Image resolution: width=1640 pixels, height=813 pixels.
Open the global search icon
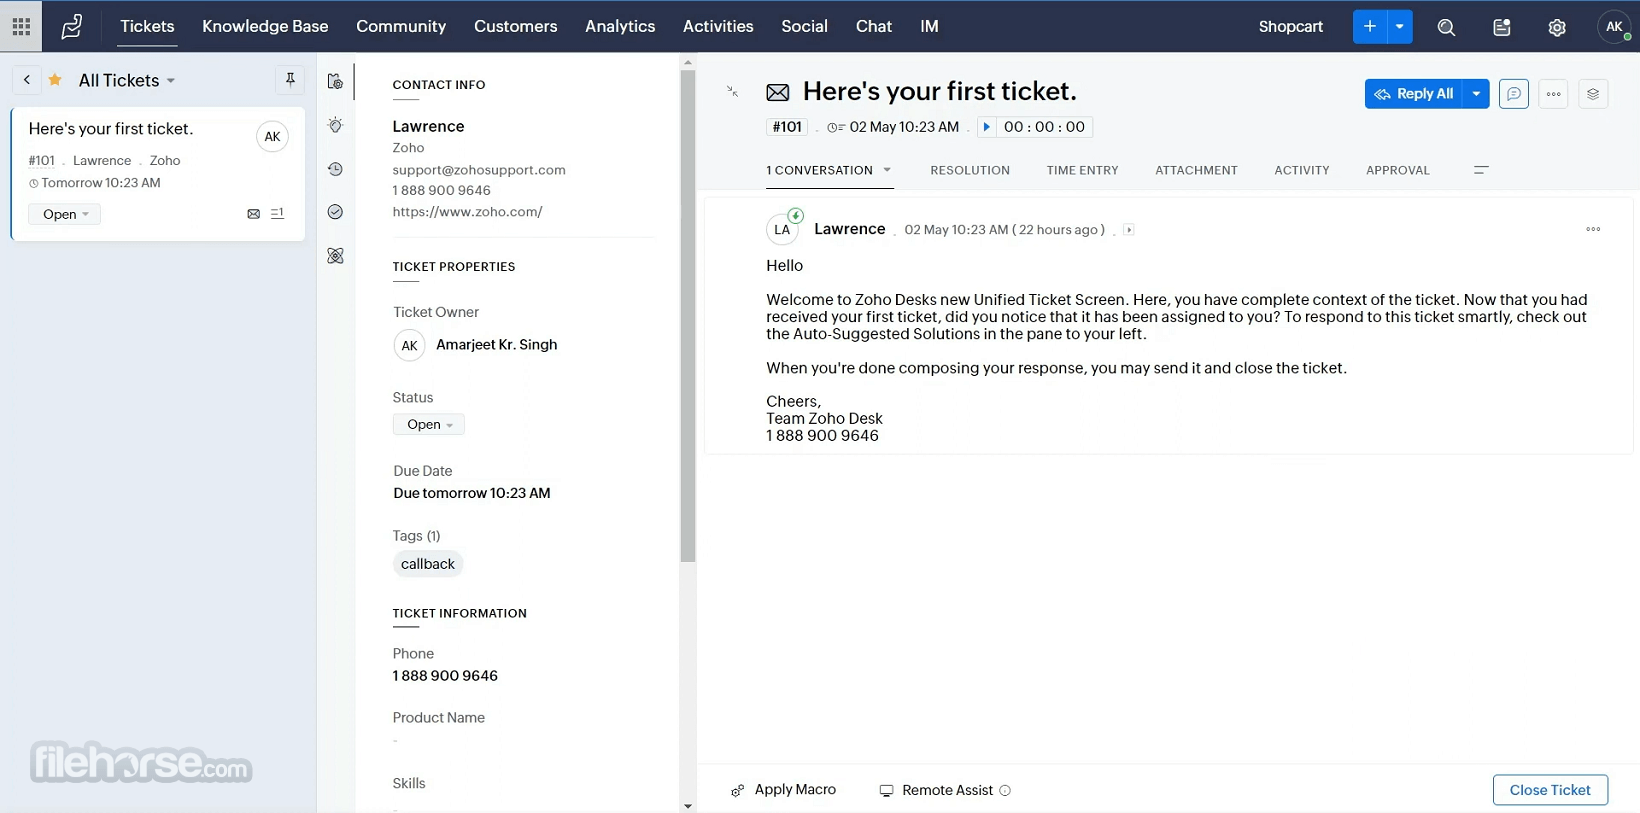[1446, 27]
